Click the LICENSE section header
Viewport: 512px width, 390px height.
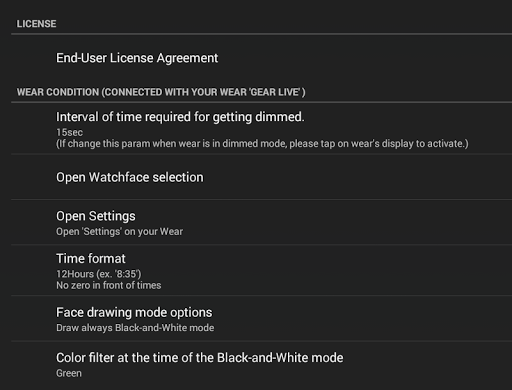(37, 24)
